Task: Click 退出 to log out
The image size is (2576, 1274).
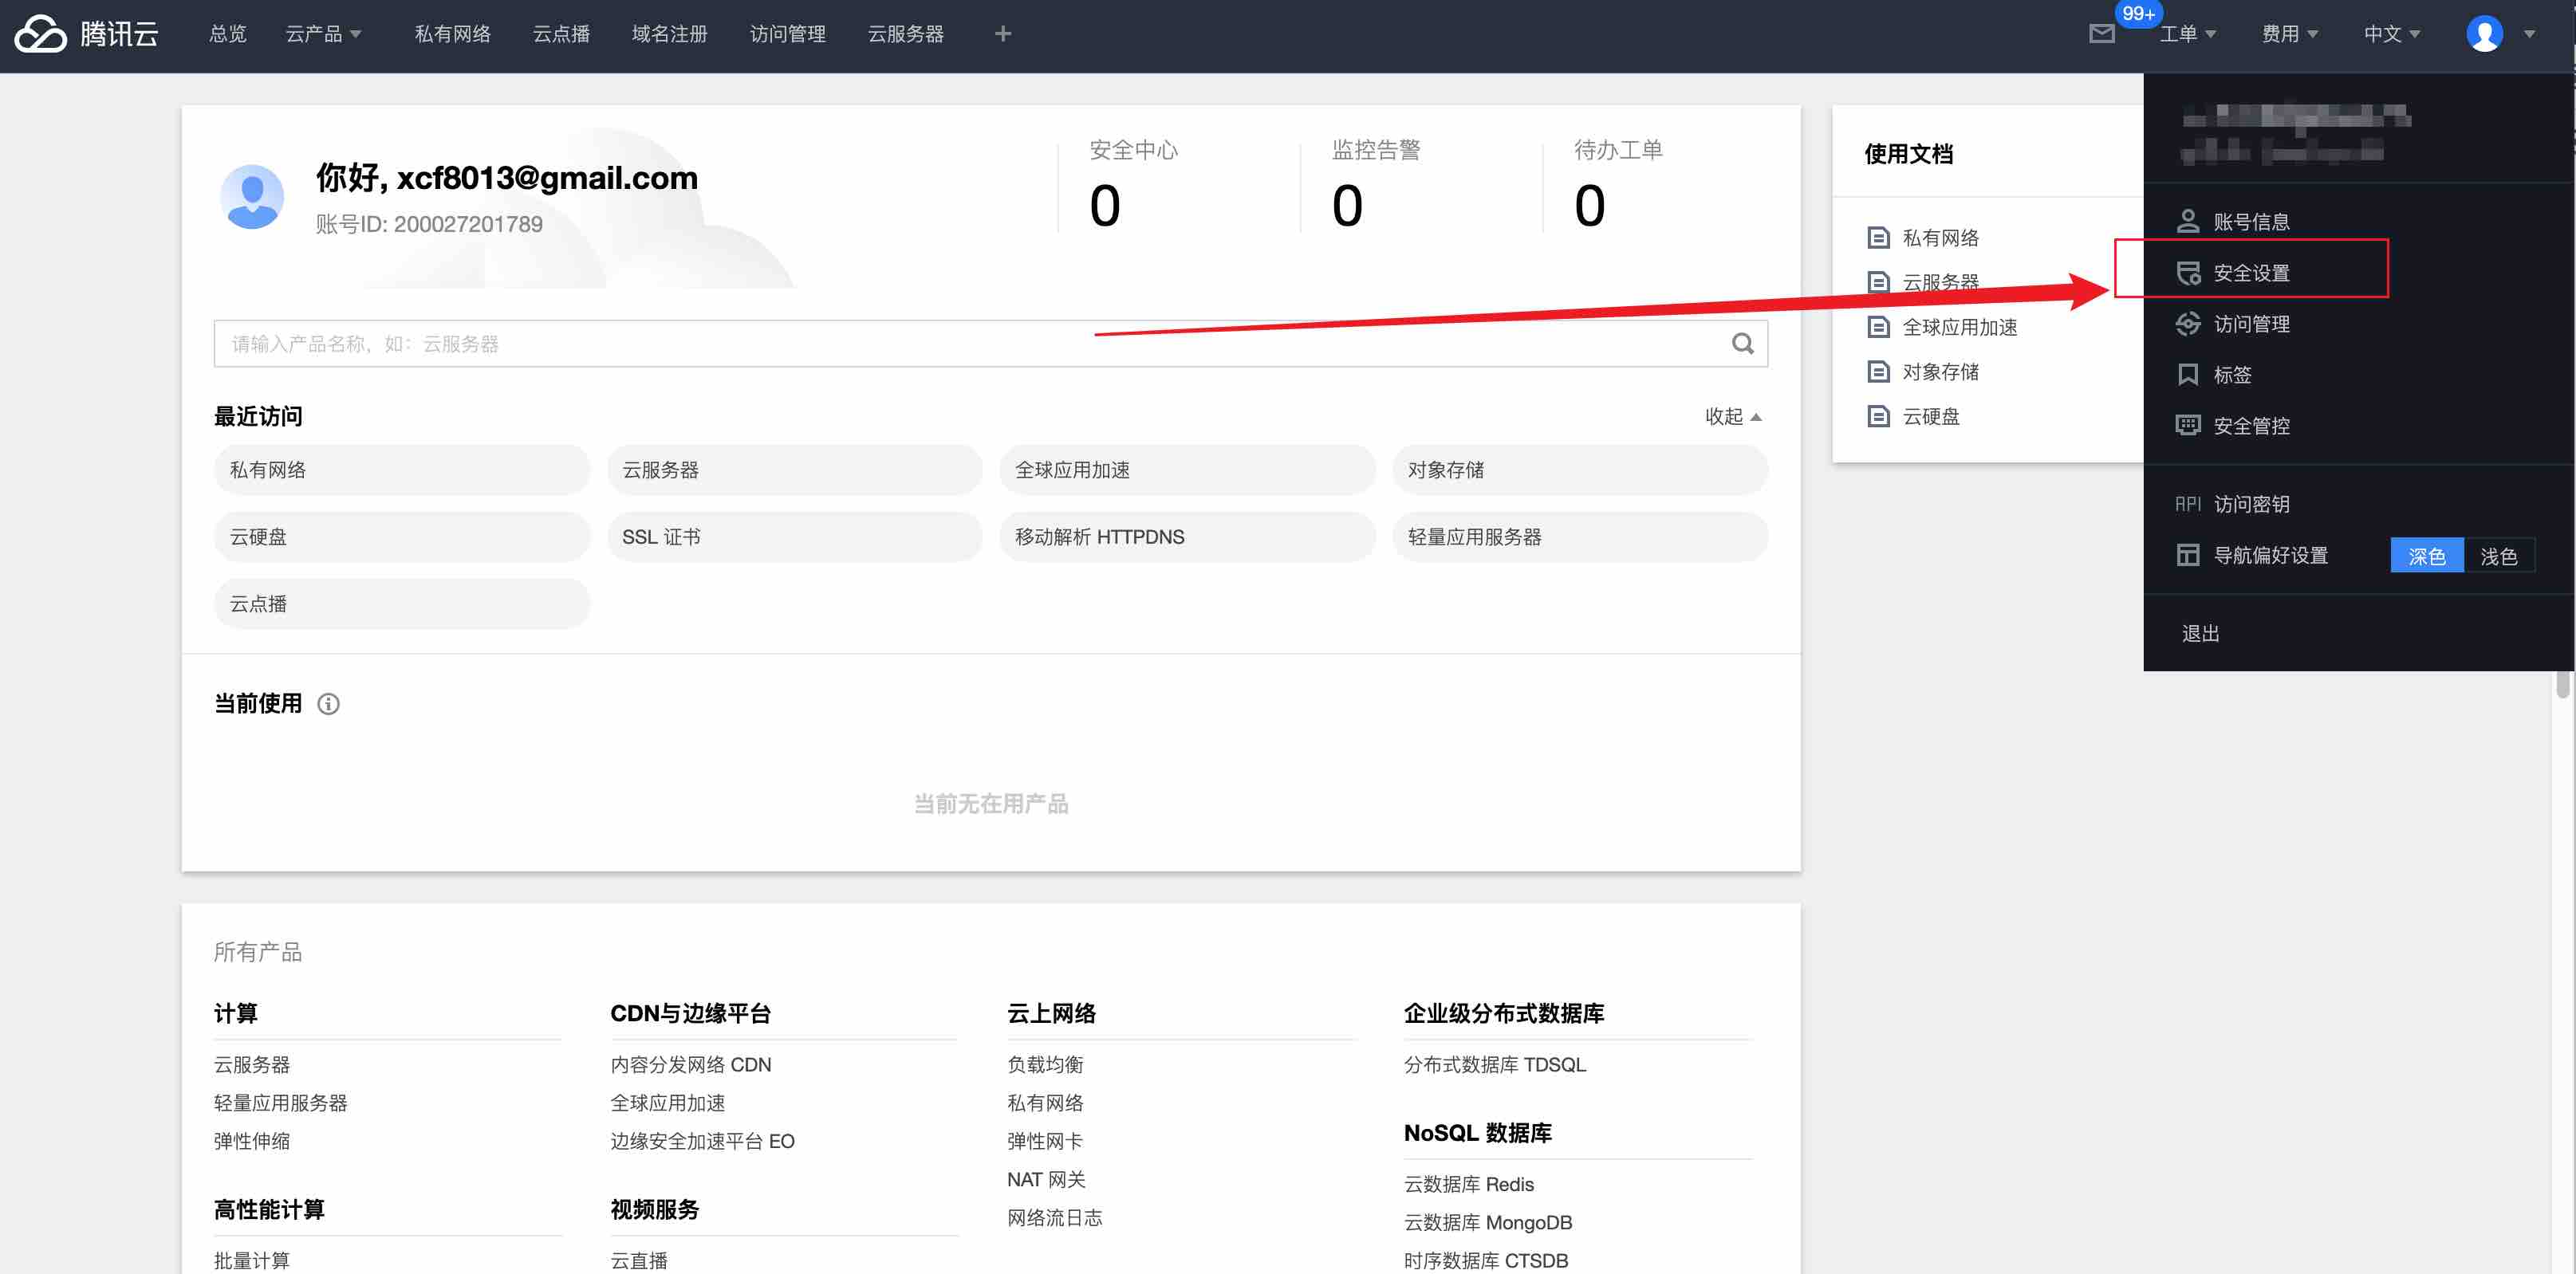Action: click(2200, 633)
